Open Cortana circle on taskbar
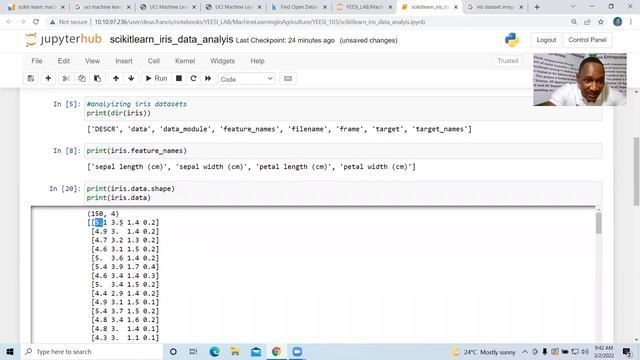 (x=173, y=351)
